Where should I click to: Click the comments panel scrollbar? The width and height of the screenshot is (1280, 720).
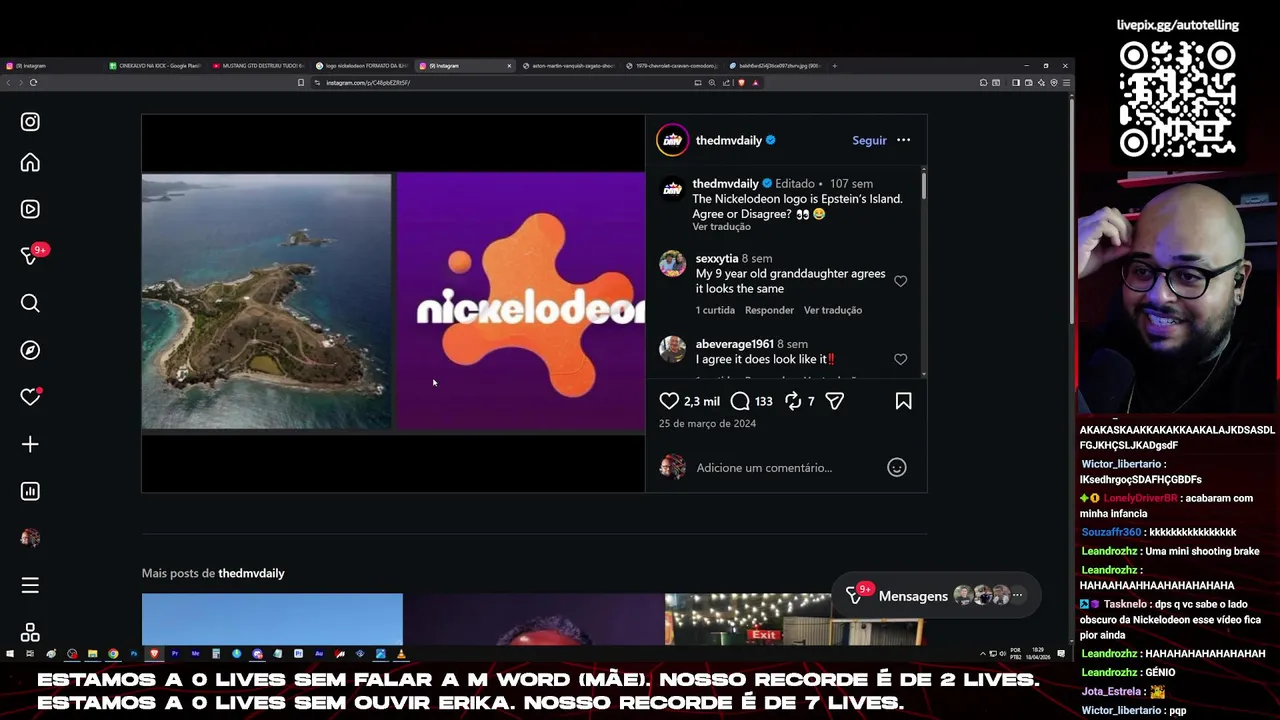[923, 186]
